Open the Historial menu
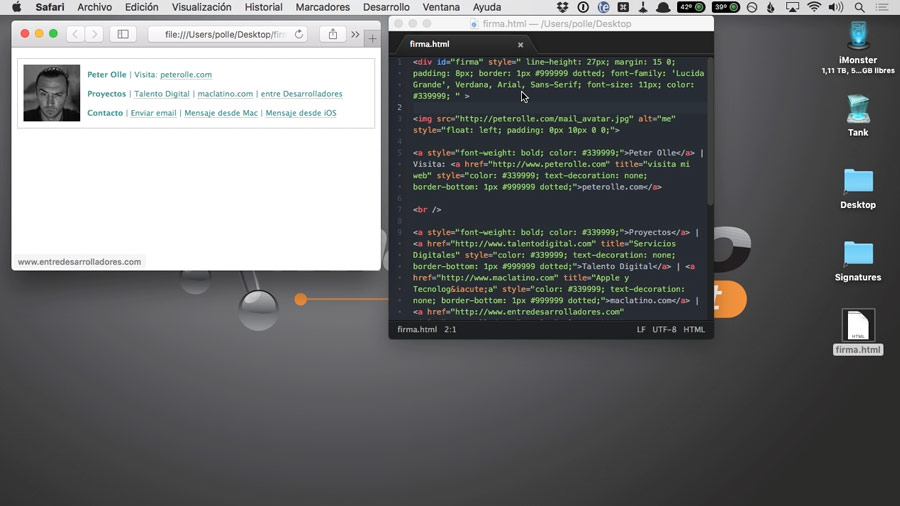 coord(263,7)
